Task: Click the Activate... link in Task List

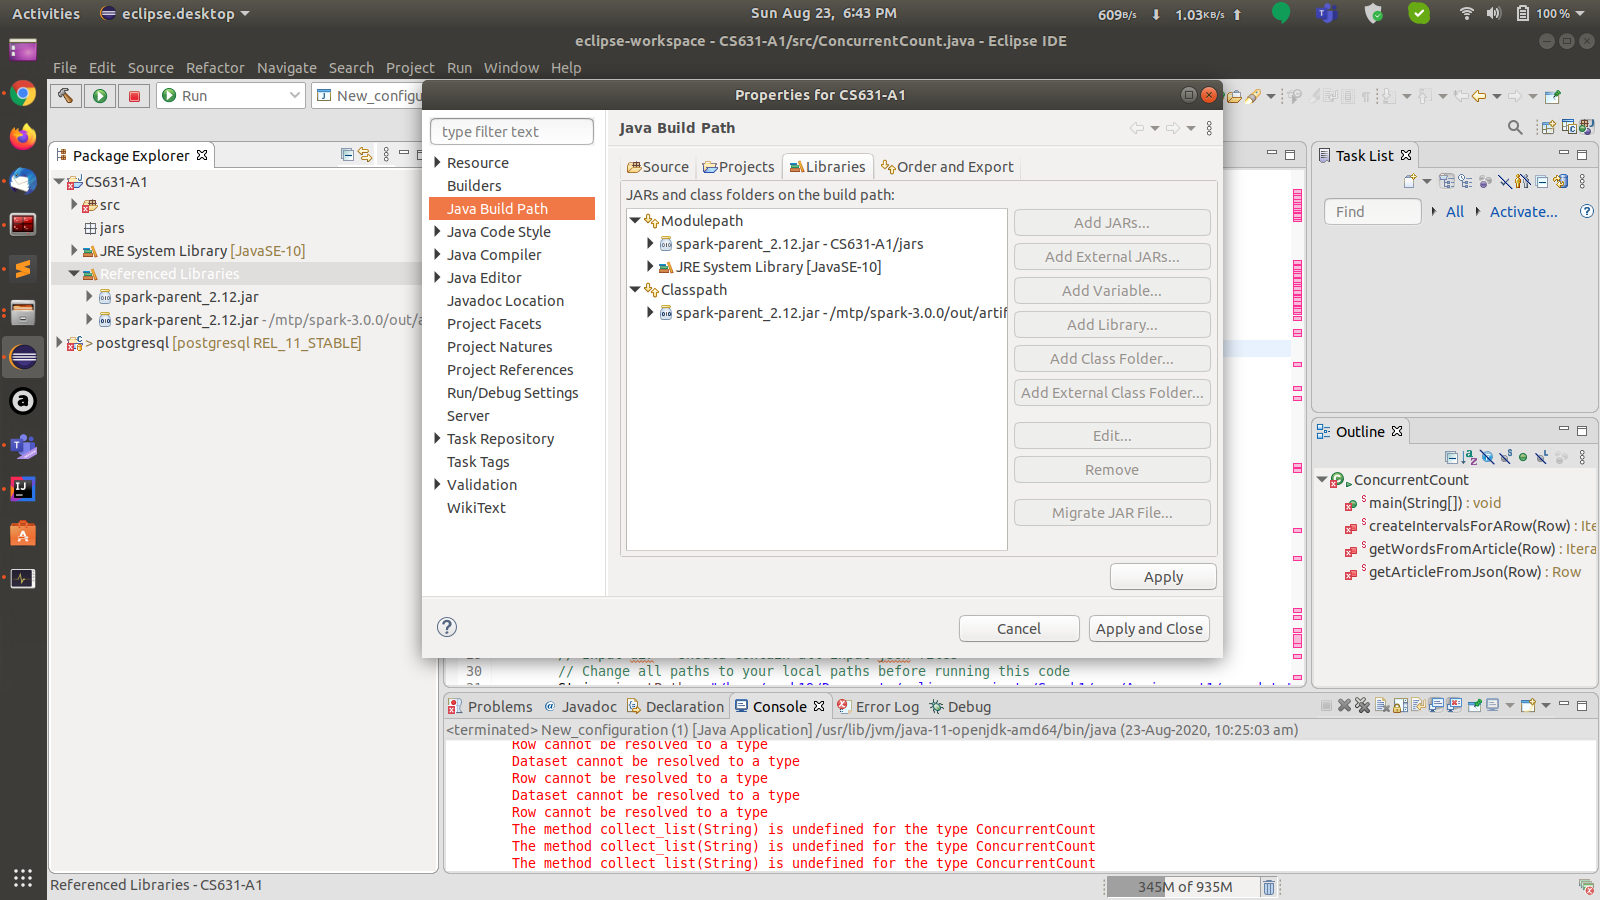Action: click(1523, 212)
